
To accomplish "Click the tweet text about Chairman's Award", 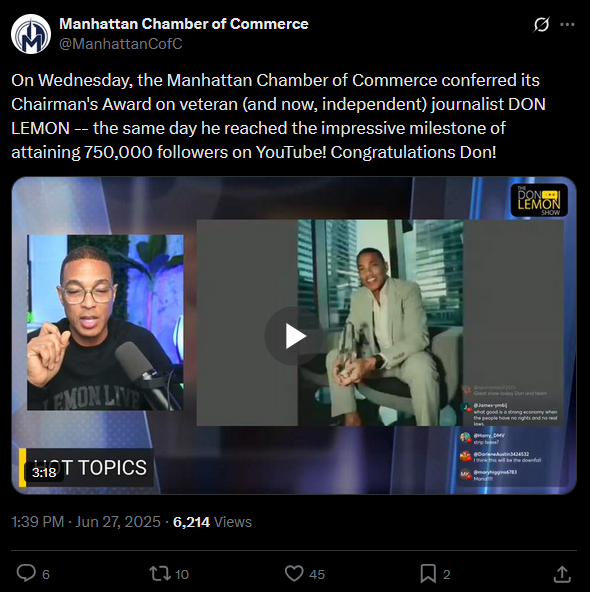I will 278,116.
